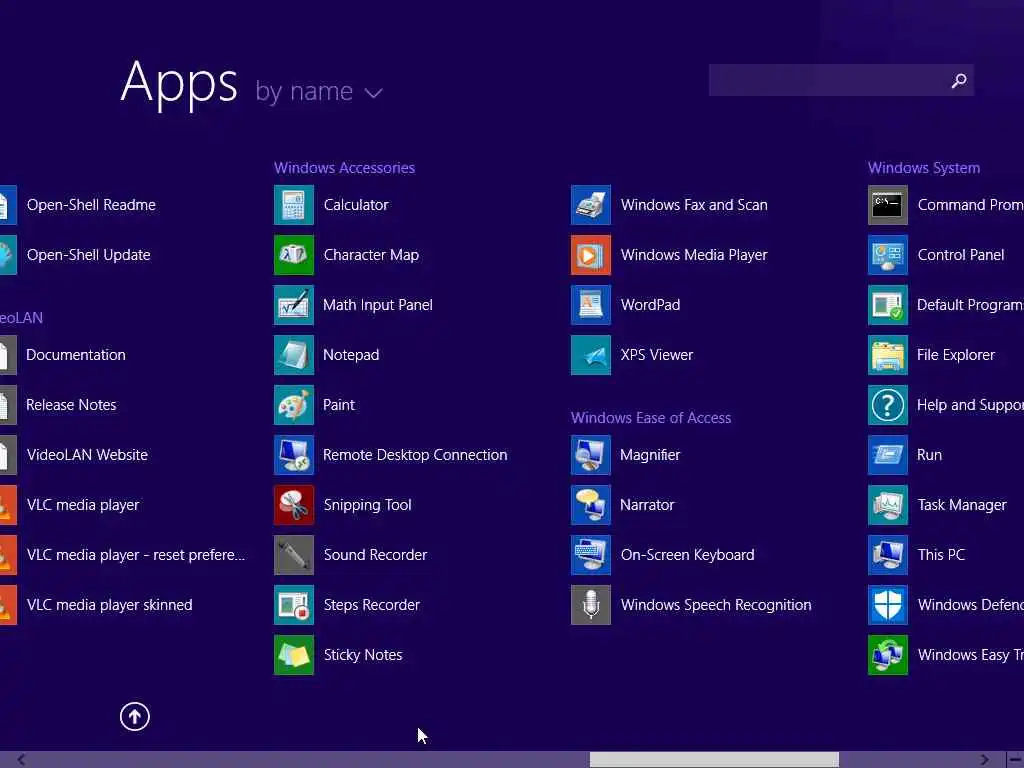Open the Control Panel icon
This screenshot has width=1024, height=768.
888,255
